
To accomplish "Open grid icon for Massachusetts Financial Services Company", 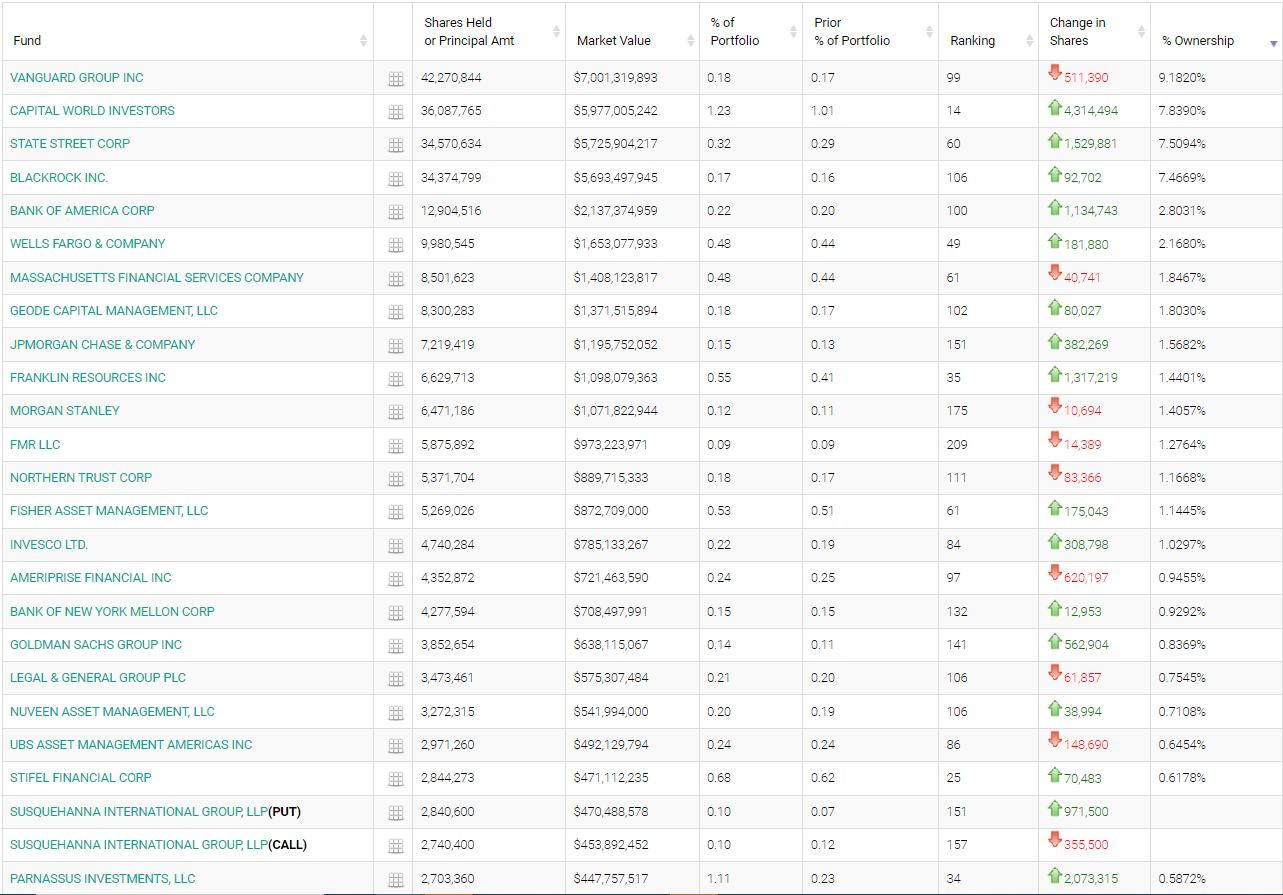I will point(395,279).
